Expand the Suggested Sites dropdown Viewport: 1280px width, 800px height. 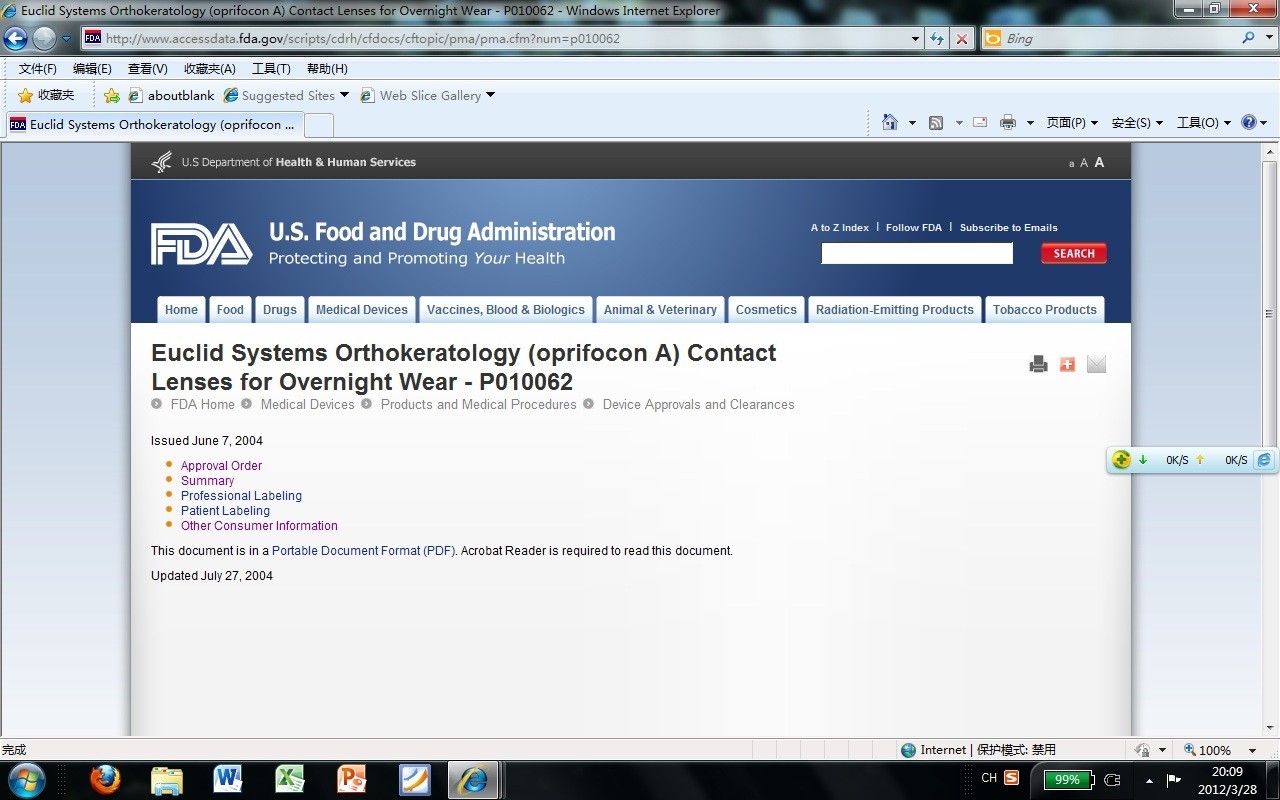coord(345,95)
